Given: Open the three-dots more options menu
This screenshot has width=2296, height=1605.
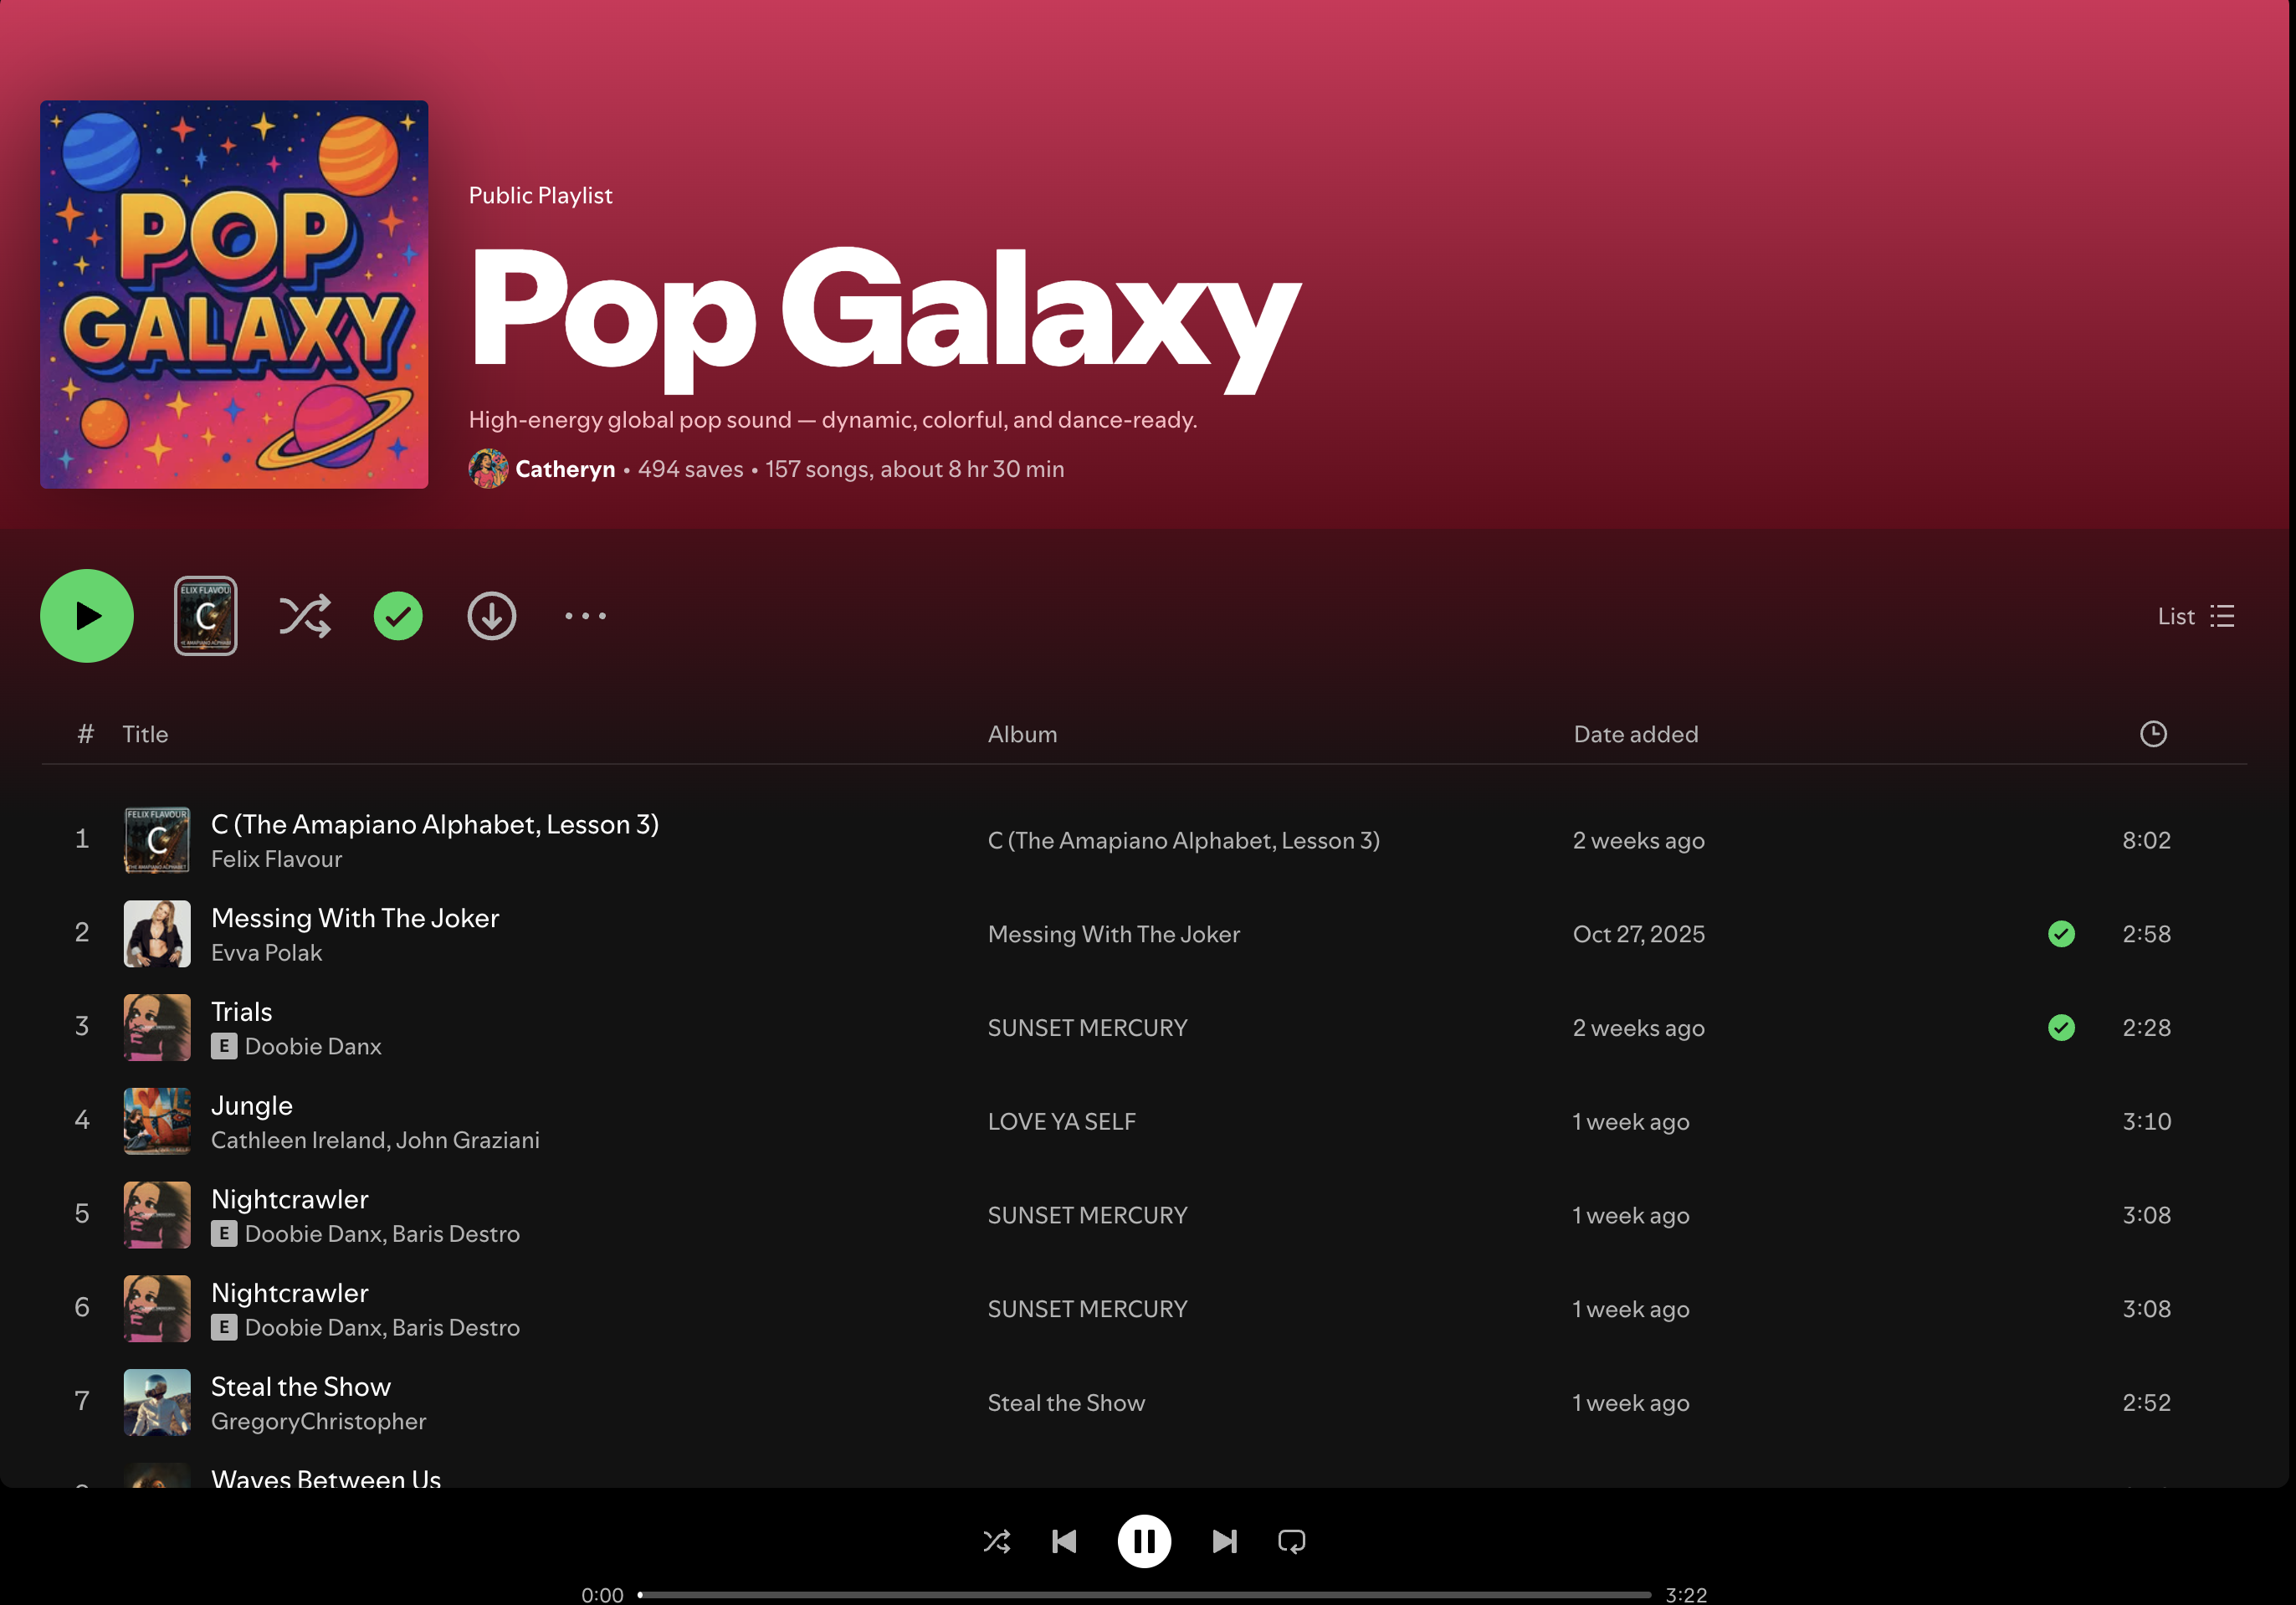Looking at the screenshot, I should [x=585, y=616].
